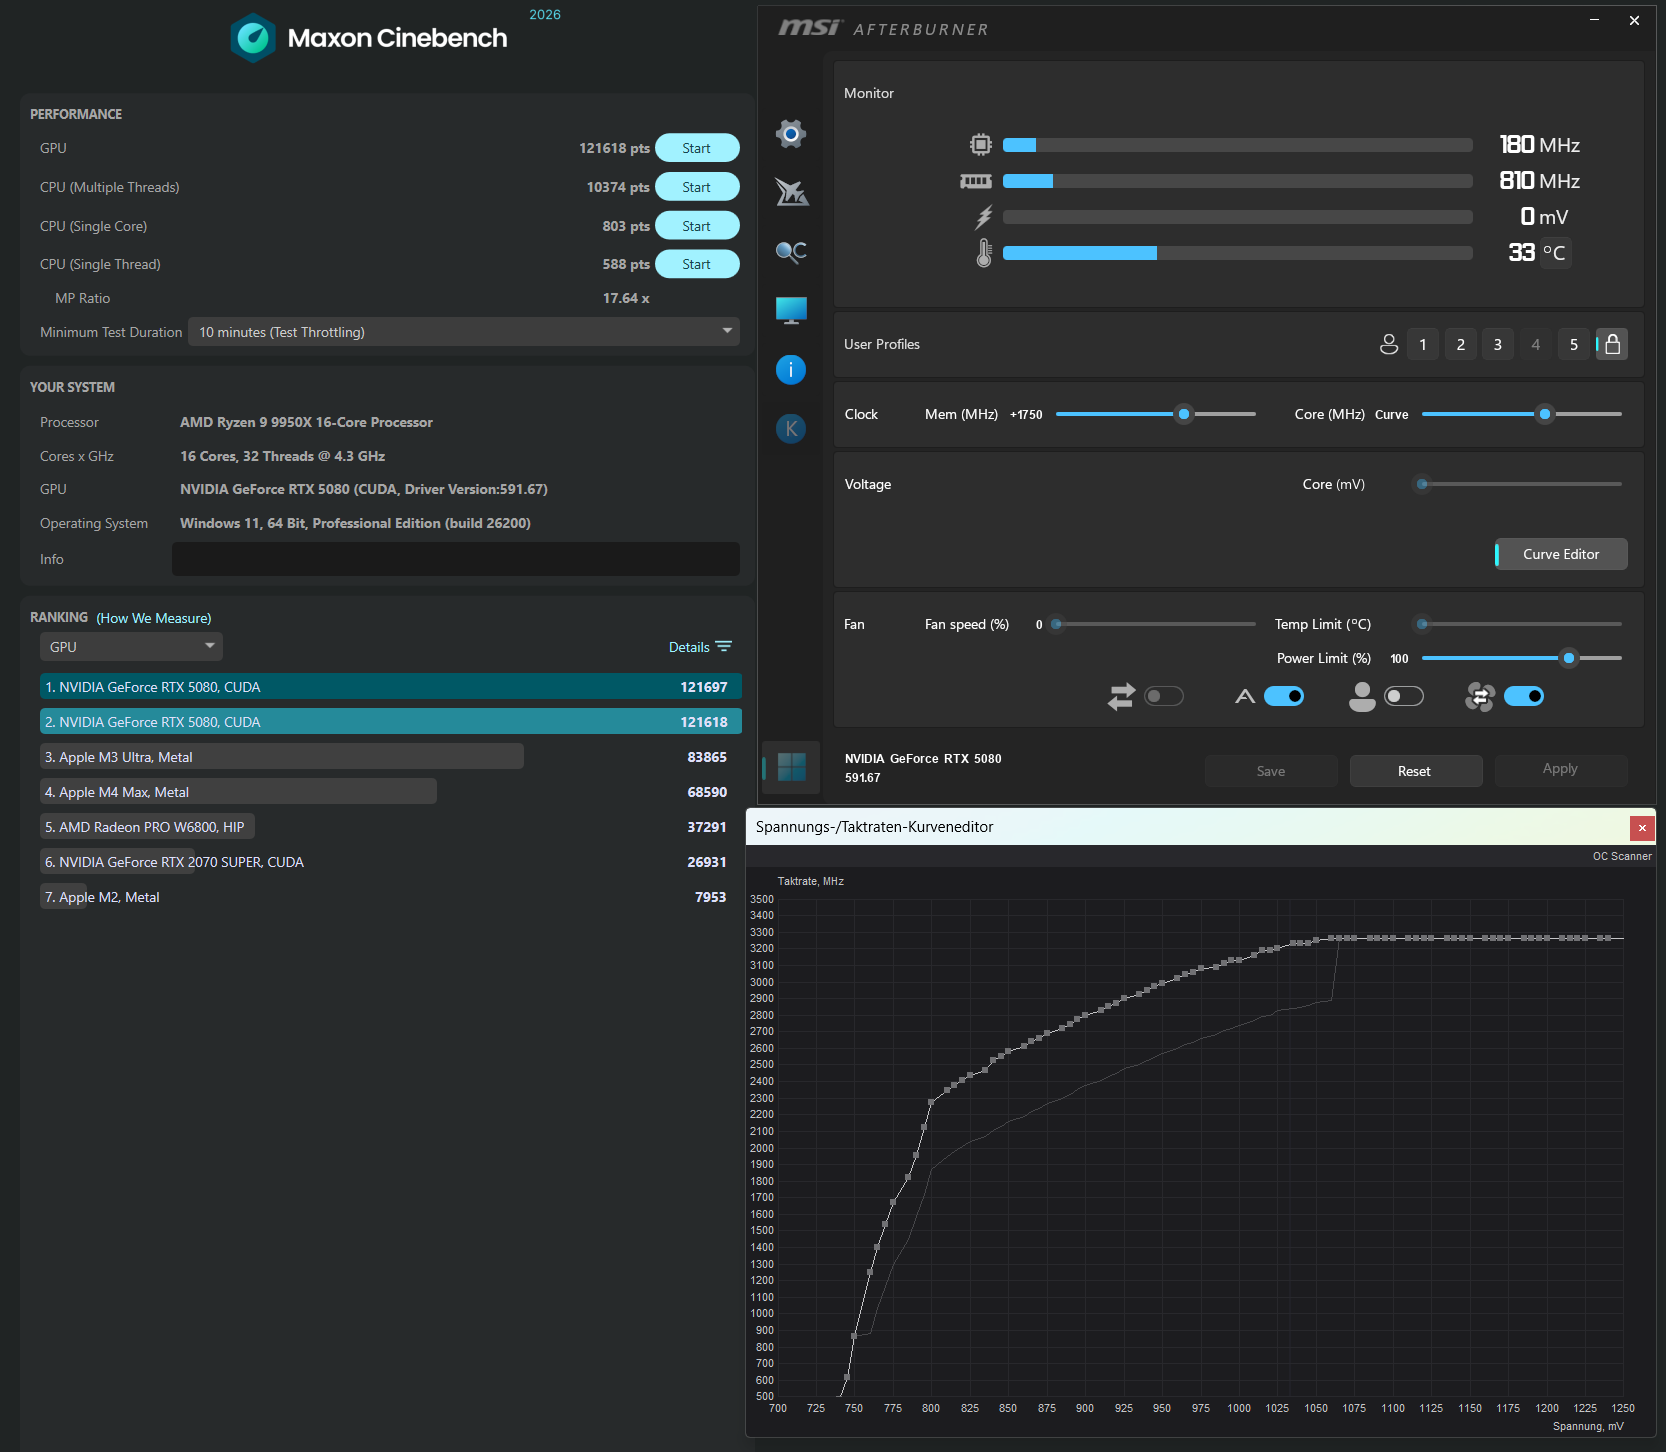1666x1452 pixels.
Task: Select user profile 3
Action: pos(1498,344)
